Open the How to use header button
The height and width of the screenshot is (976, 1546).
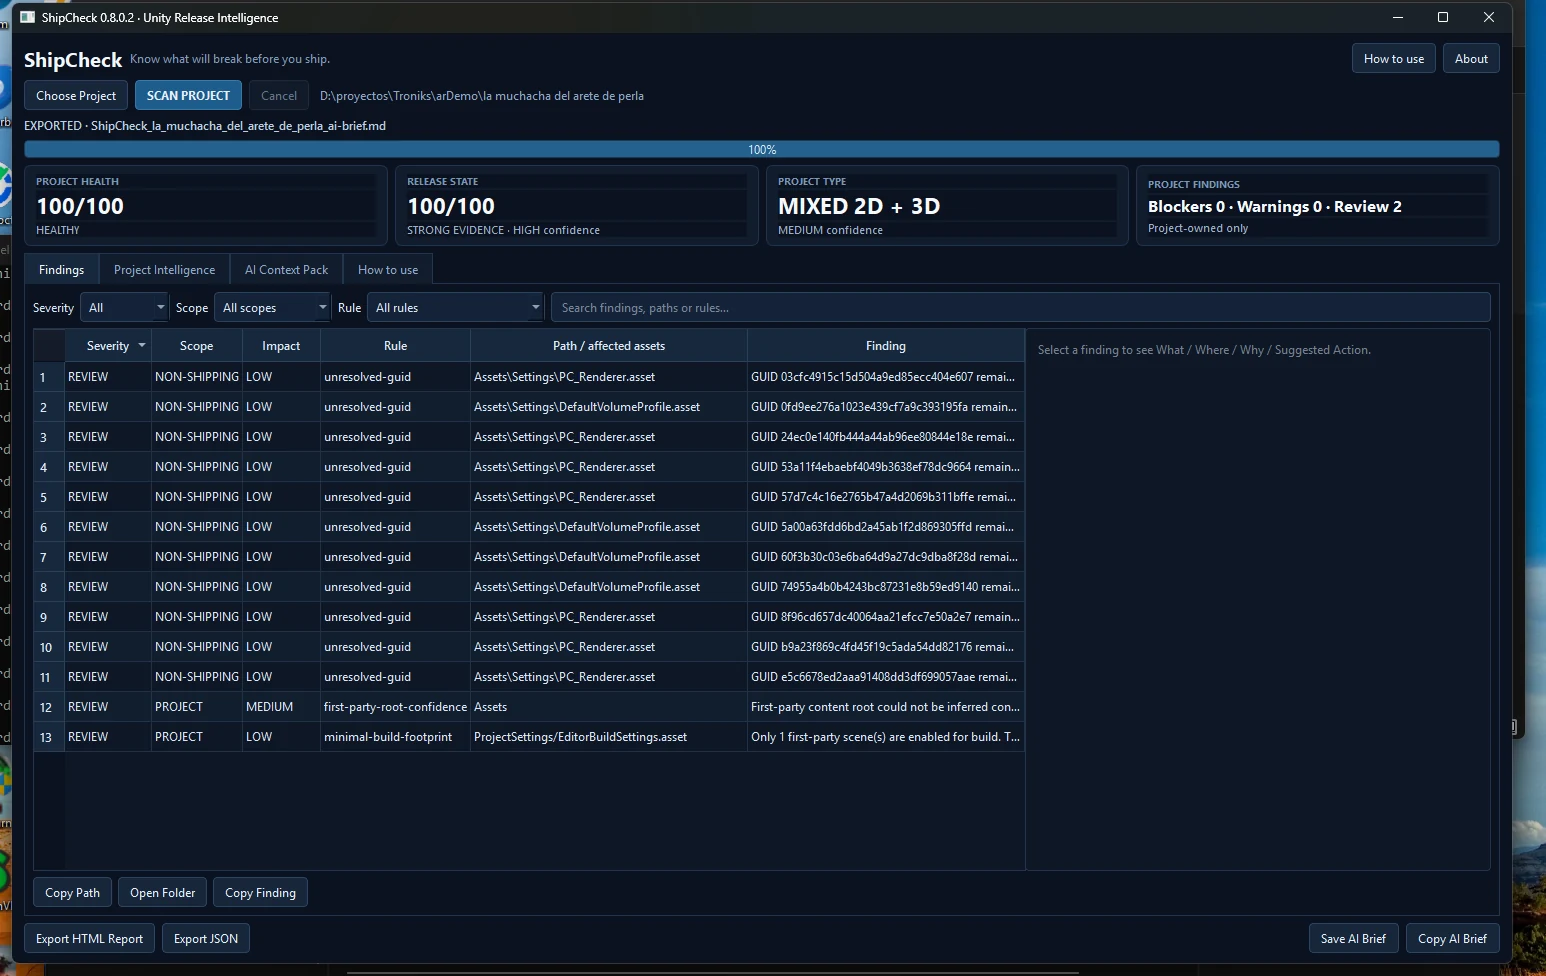tap(1394, 59)
